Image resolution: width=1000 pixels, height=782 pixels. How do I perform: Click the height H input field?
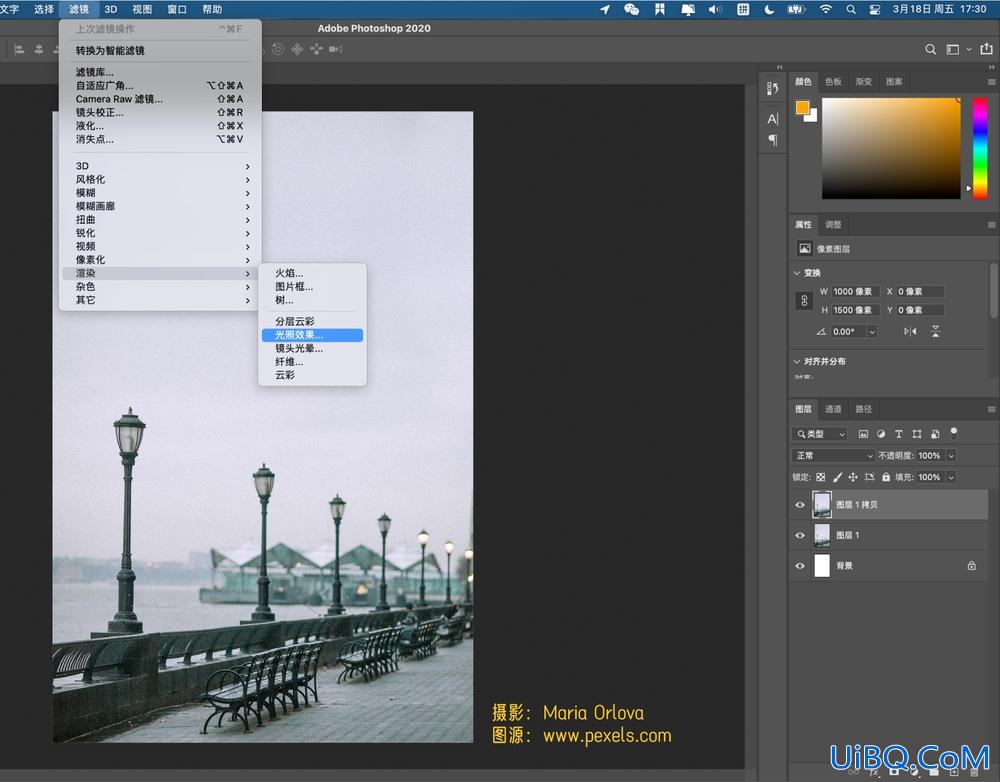click(855, 310)
